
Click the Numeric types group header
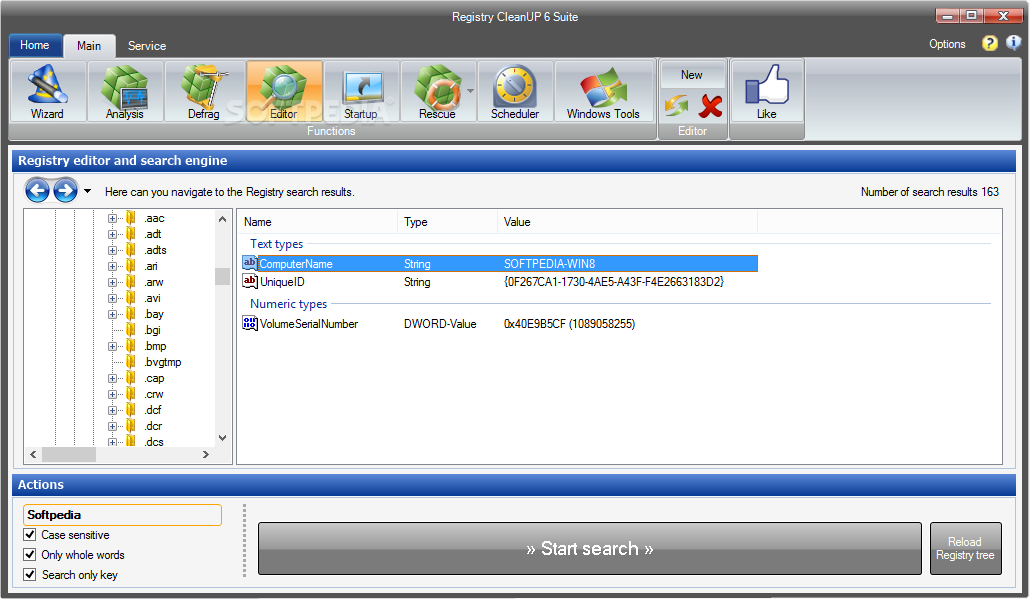(x=288, y=303)
